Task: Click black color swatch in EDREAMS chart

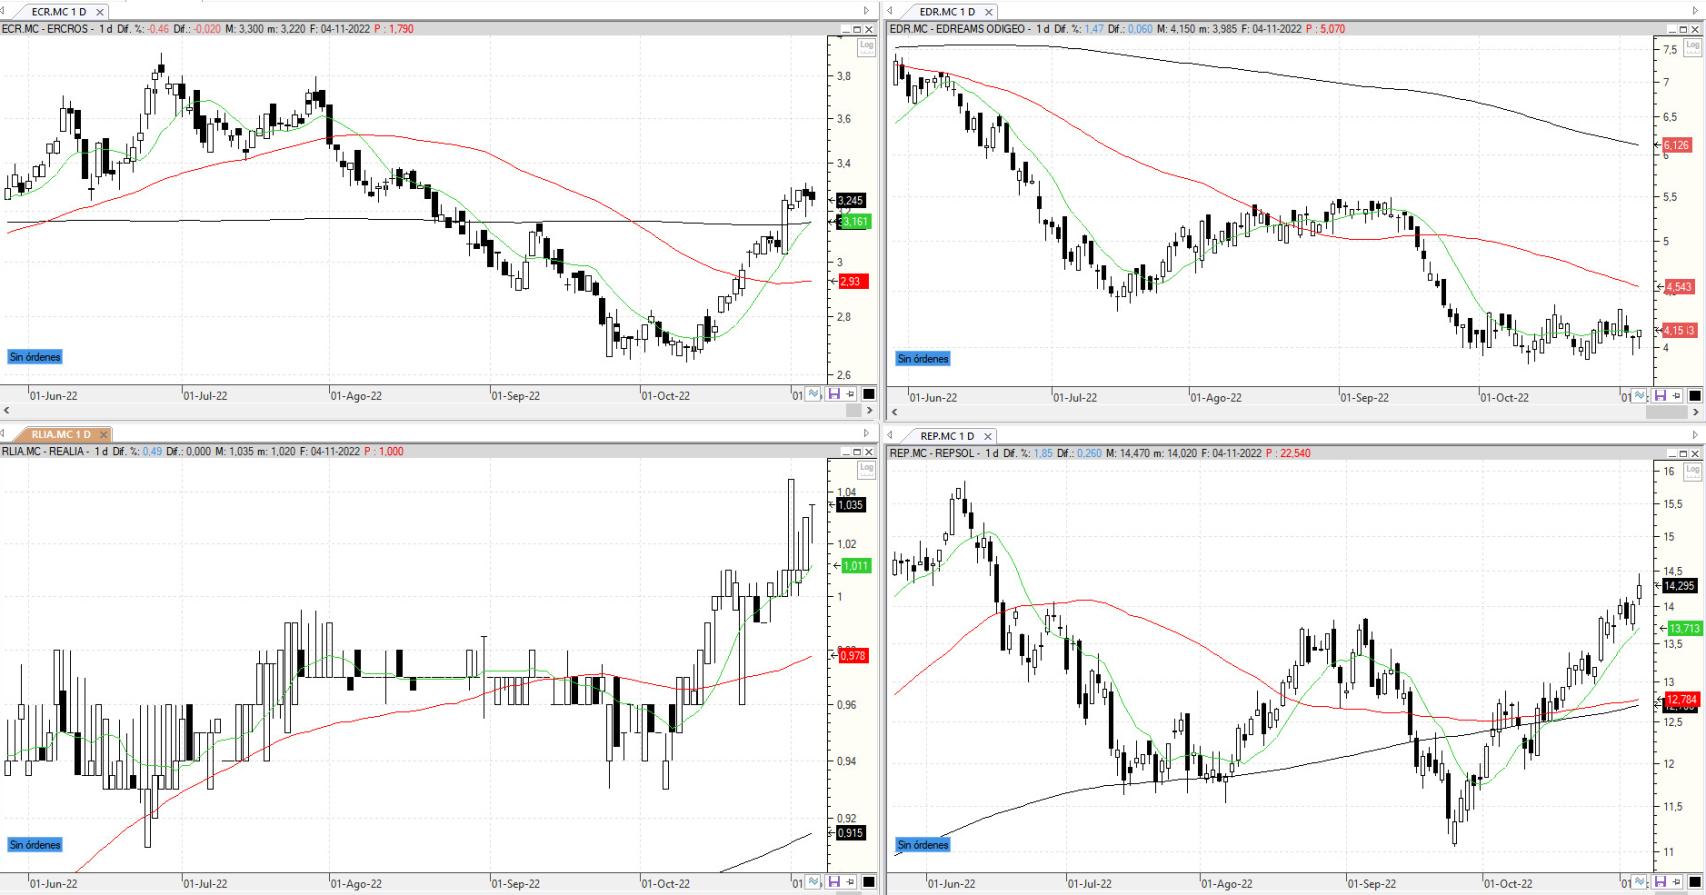Action: point(1695,396)
